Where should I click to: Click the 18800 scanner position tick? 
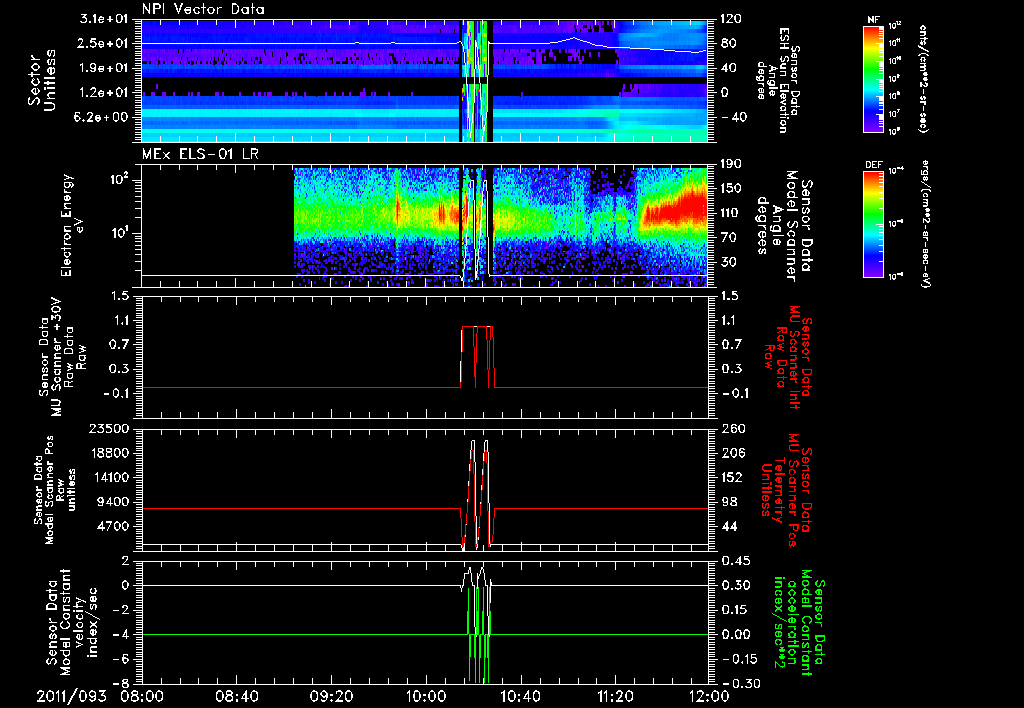[108, 453]
